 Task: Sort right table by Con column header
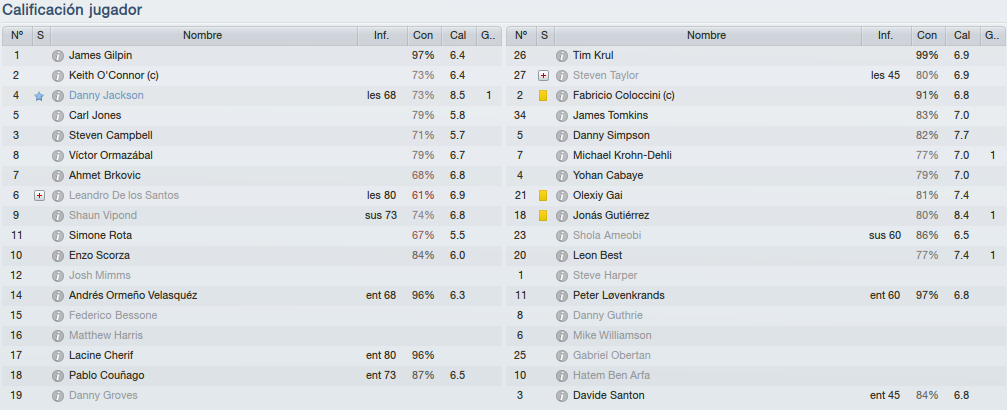pyautogui.click(x=927, y=36)
